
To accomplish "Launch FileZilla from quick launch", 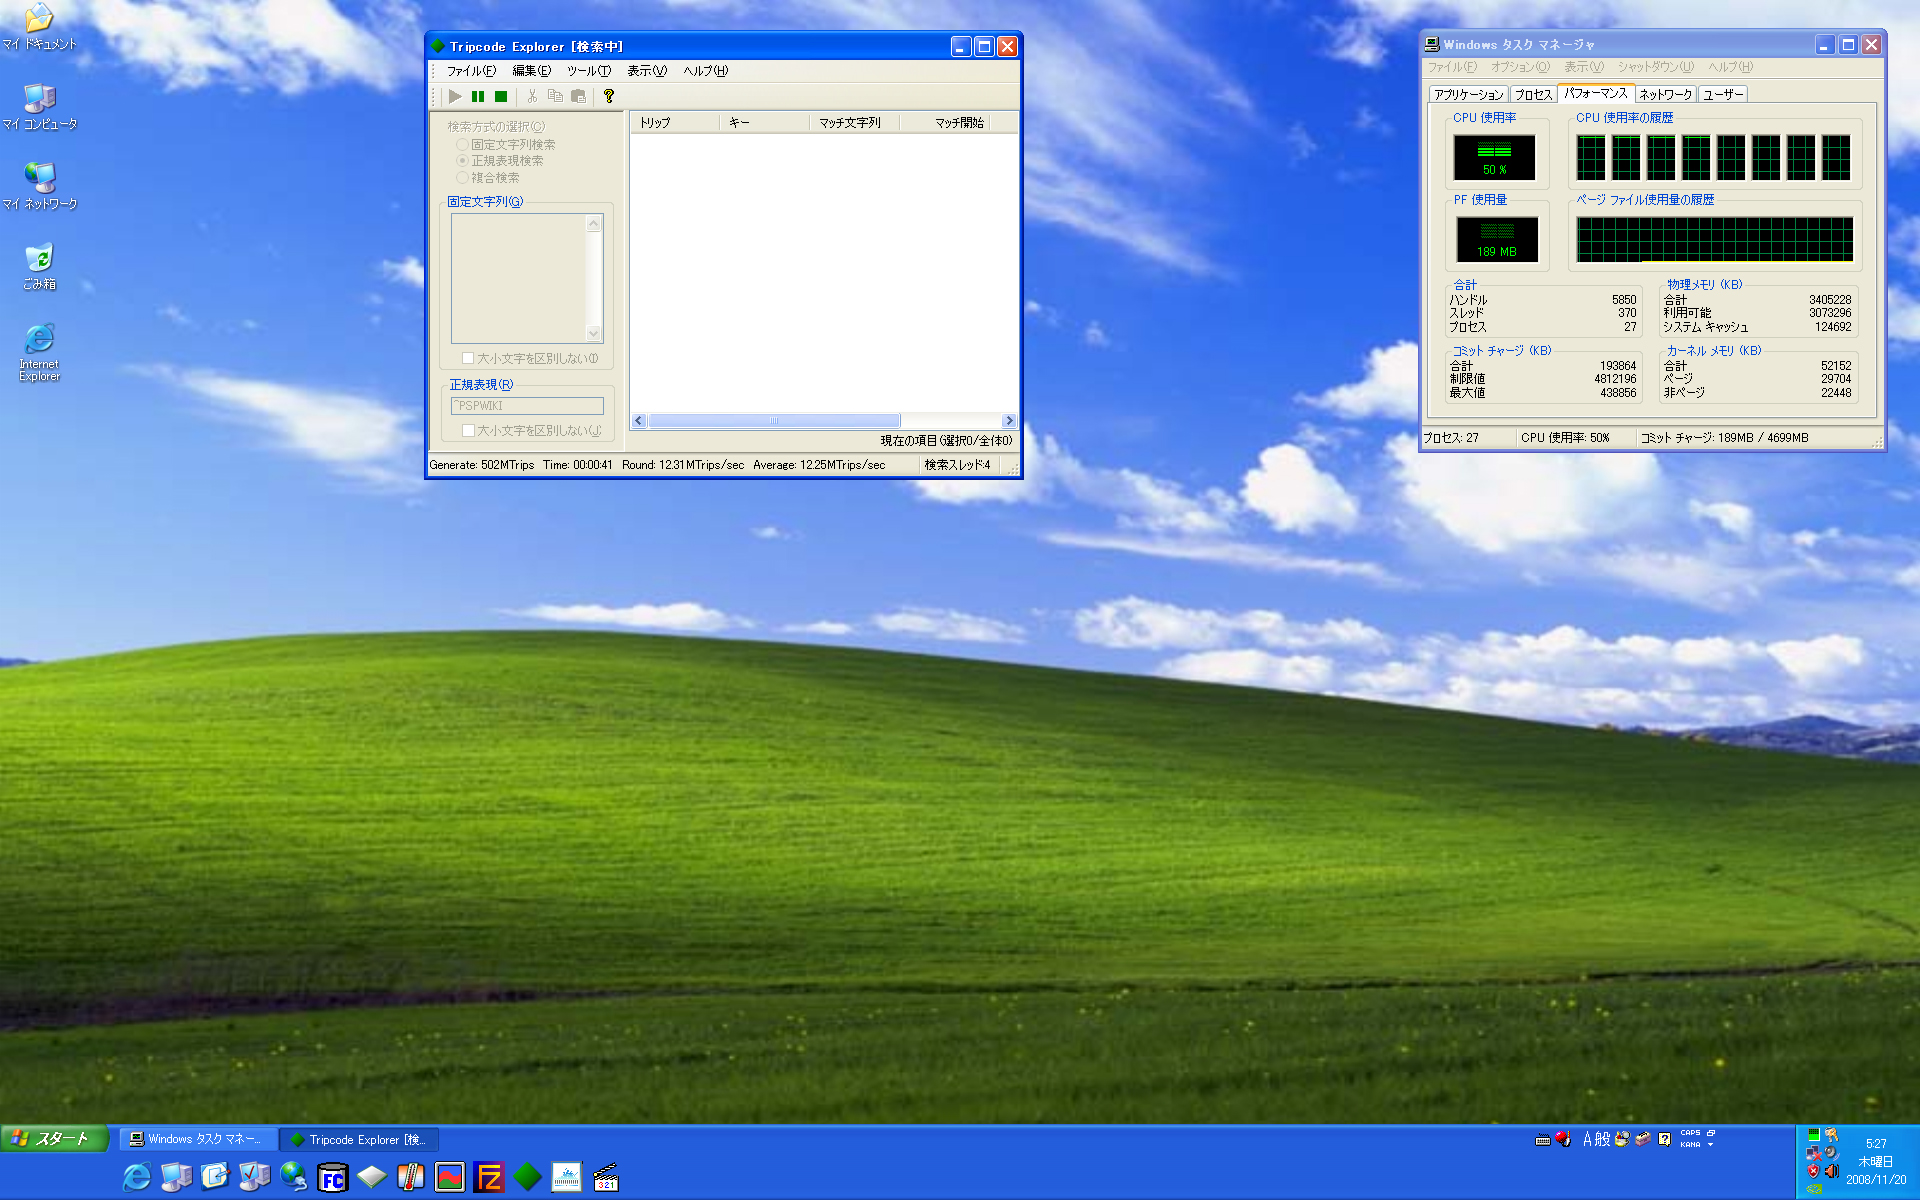I will [489, 1177].
